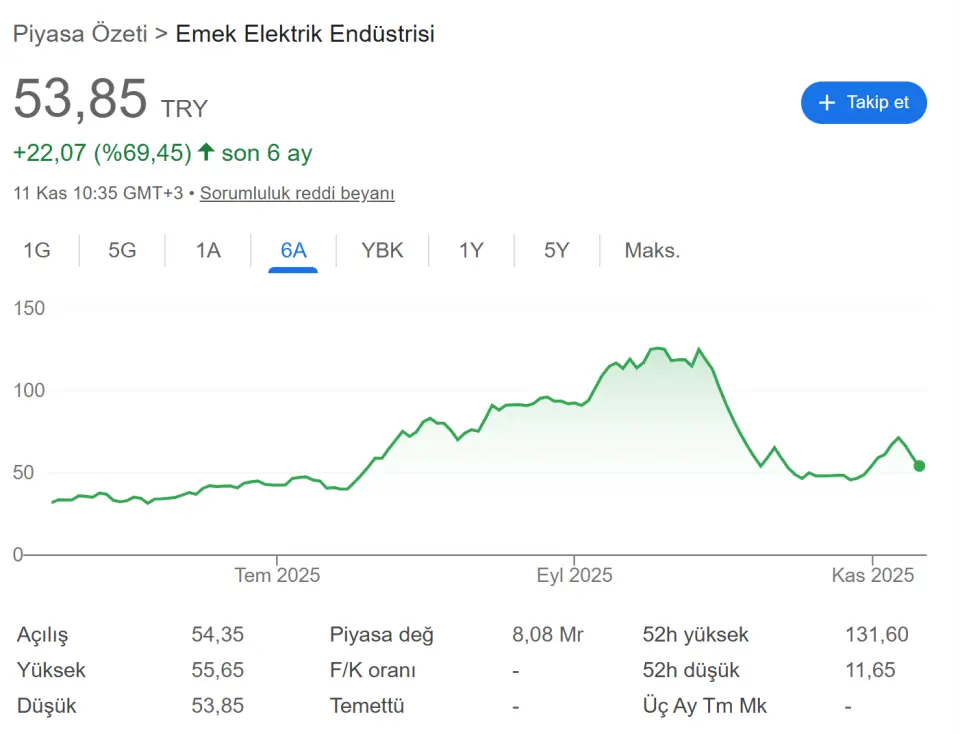Image resolution: width=960 pixels, height=734 pixels.
Task: Select the 5Y range tab
Action: coord(556,250)
